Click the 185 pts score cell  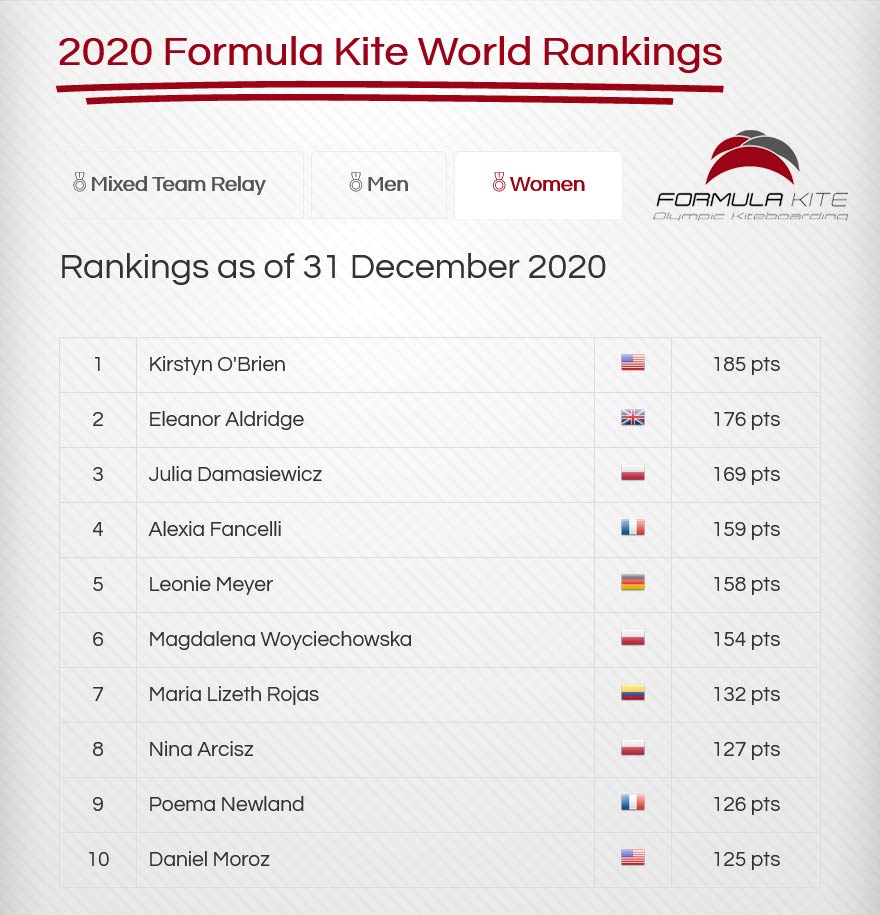coord(746,365)
